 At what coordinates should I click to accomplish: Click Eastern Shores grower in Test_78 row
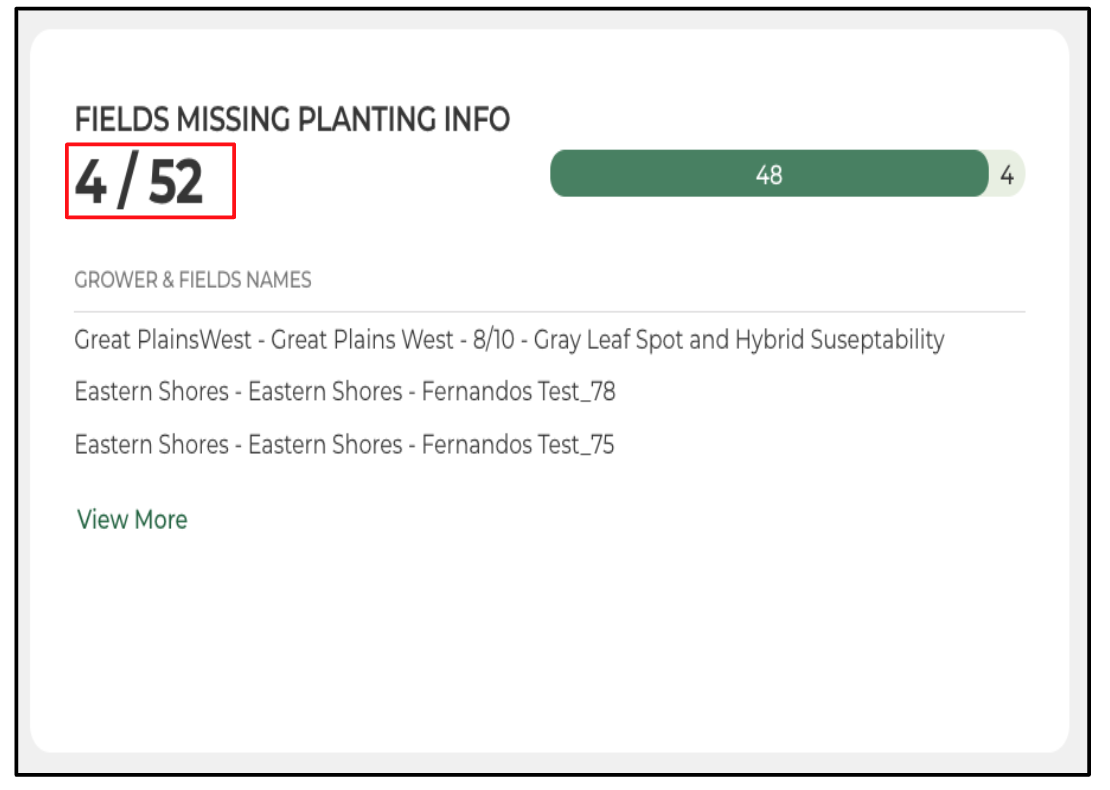click(151, 392)
